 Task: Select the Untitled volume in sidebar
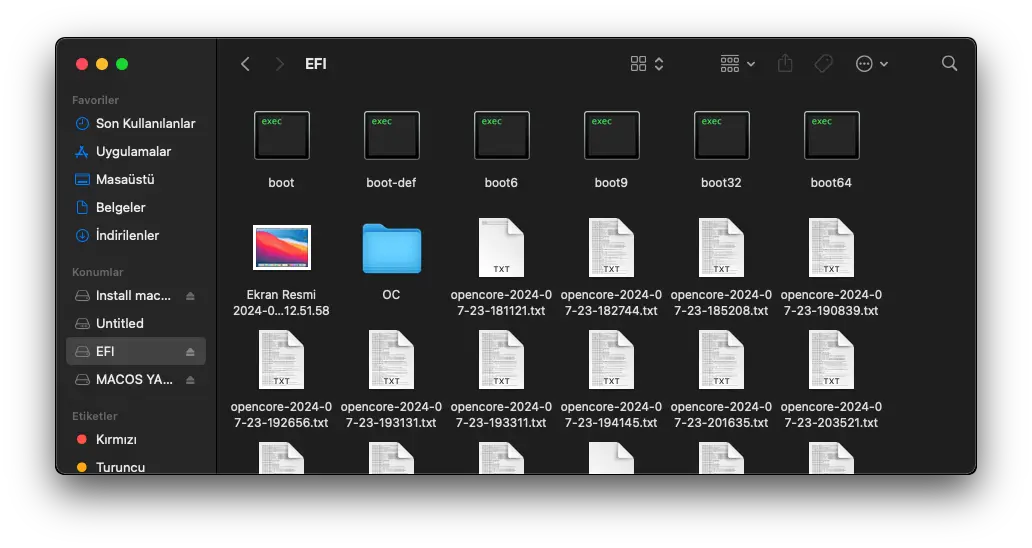(136, 324)
